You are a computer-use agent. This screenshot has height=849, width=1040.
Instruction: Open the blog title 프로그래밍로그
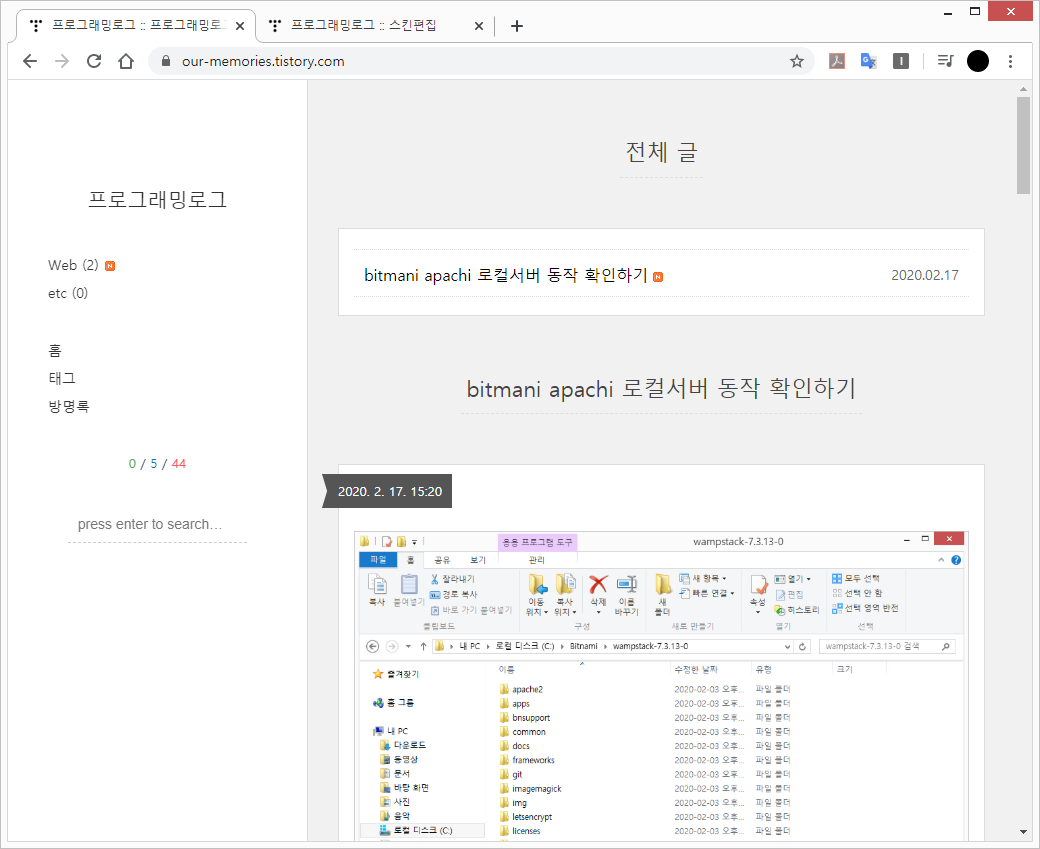pos(157,199)
